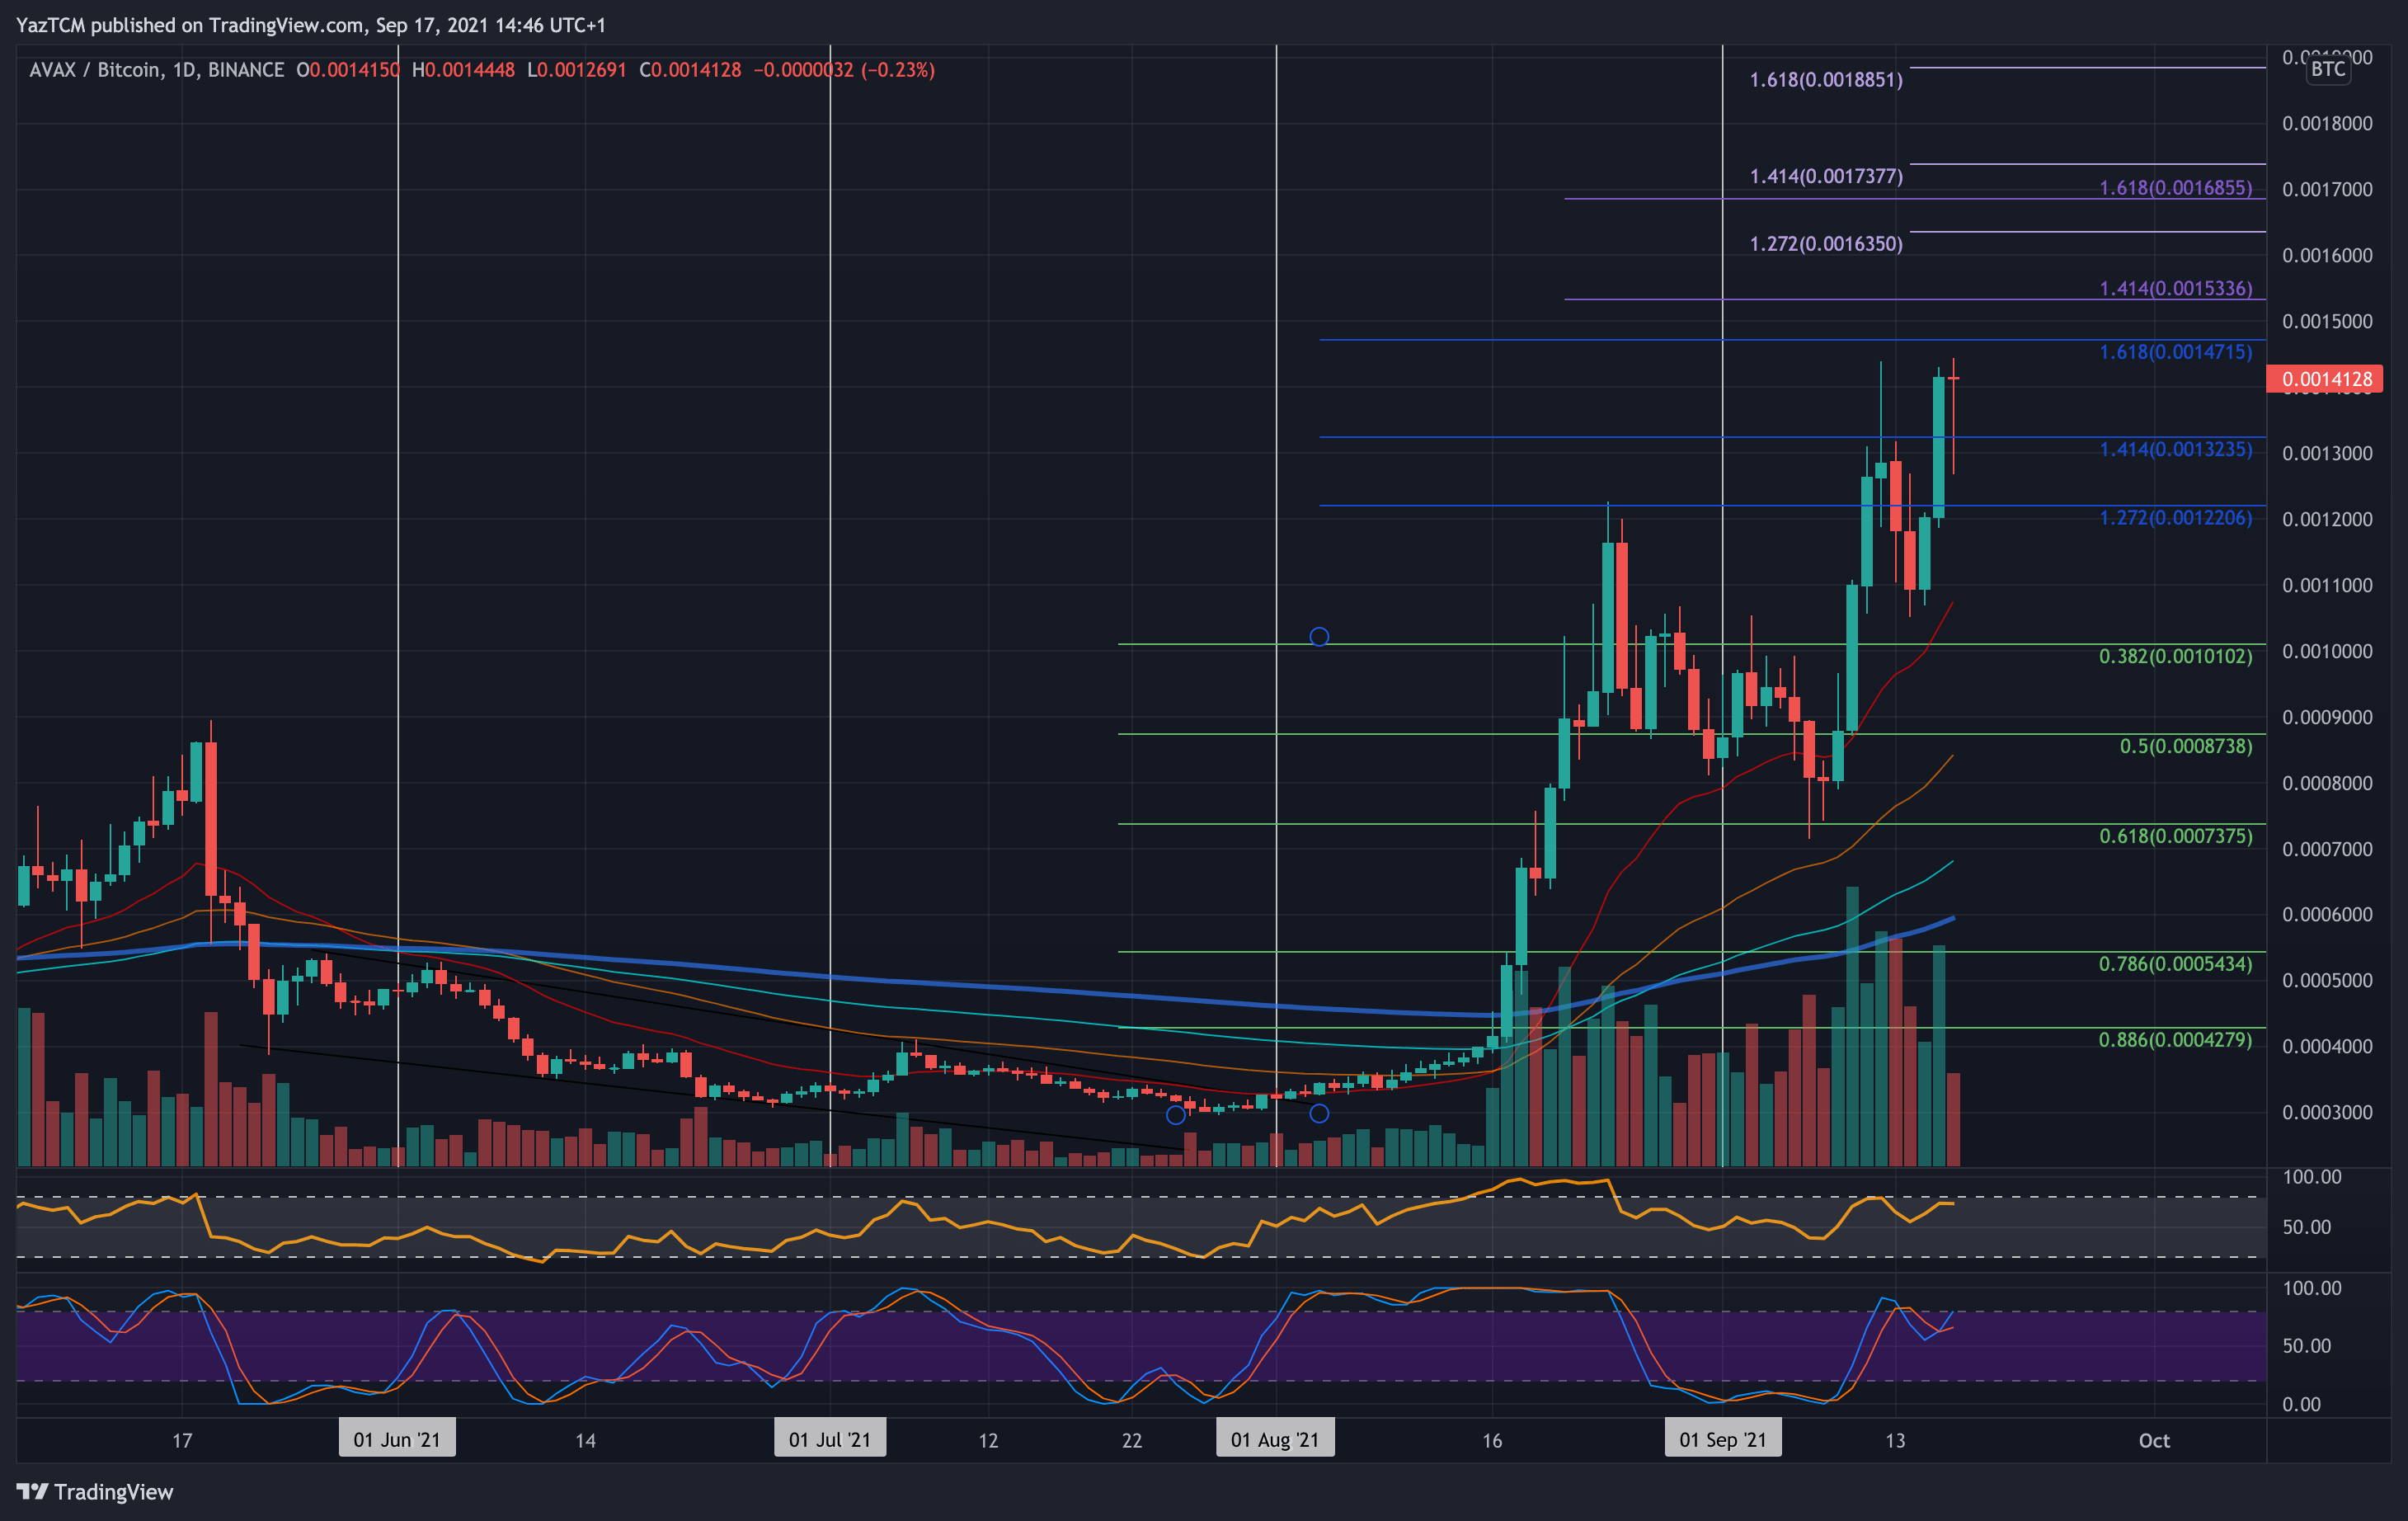The height and width of the screenshot is (1521, 2408).
Task: Click the YazTCM publisher link
Action: tap(48, 26)
